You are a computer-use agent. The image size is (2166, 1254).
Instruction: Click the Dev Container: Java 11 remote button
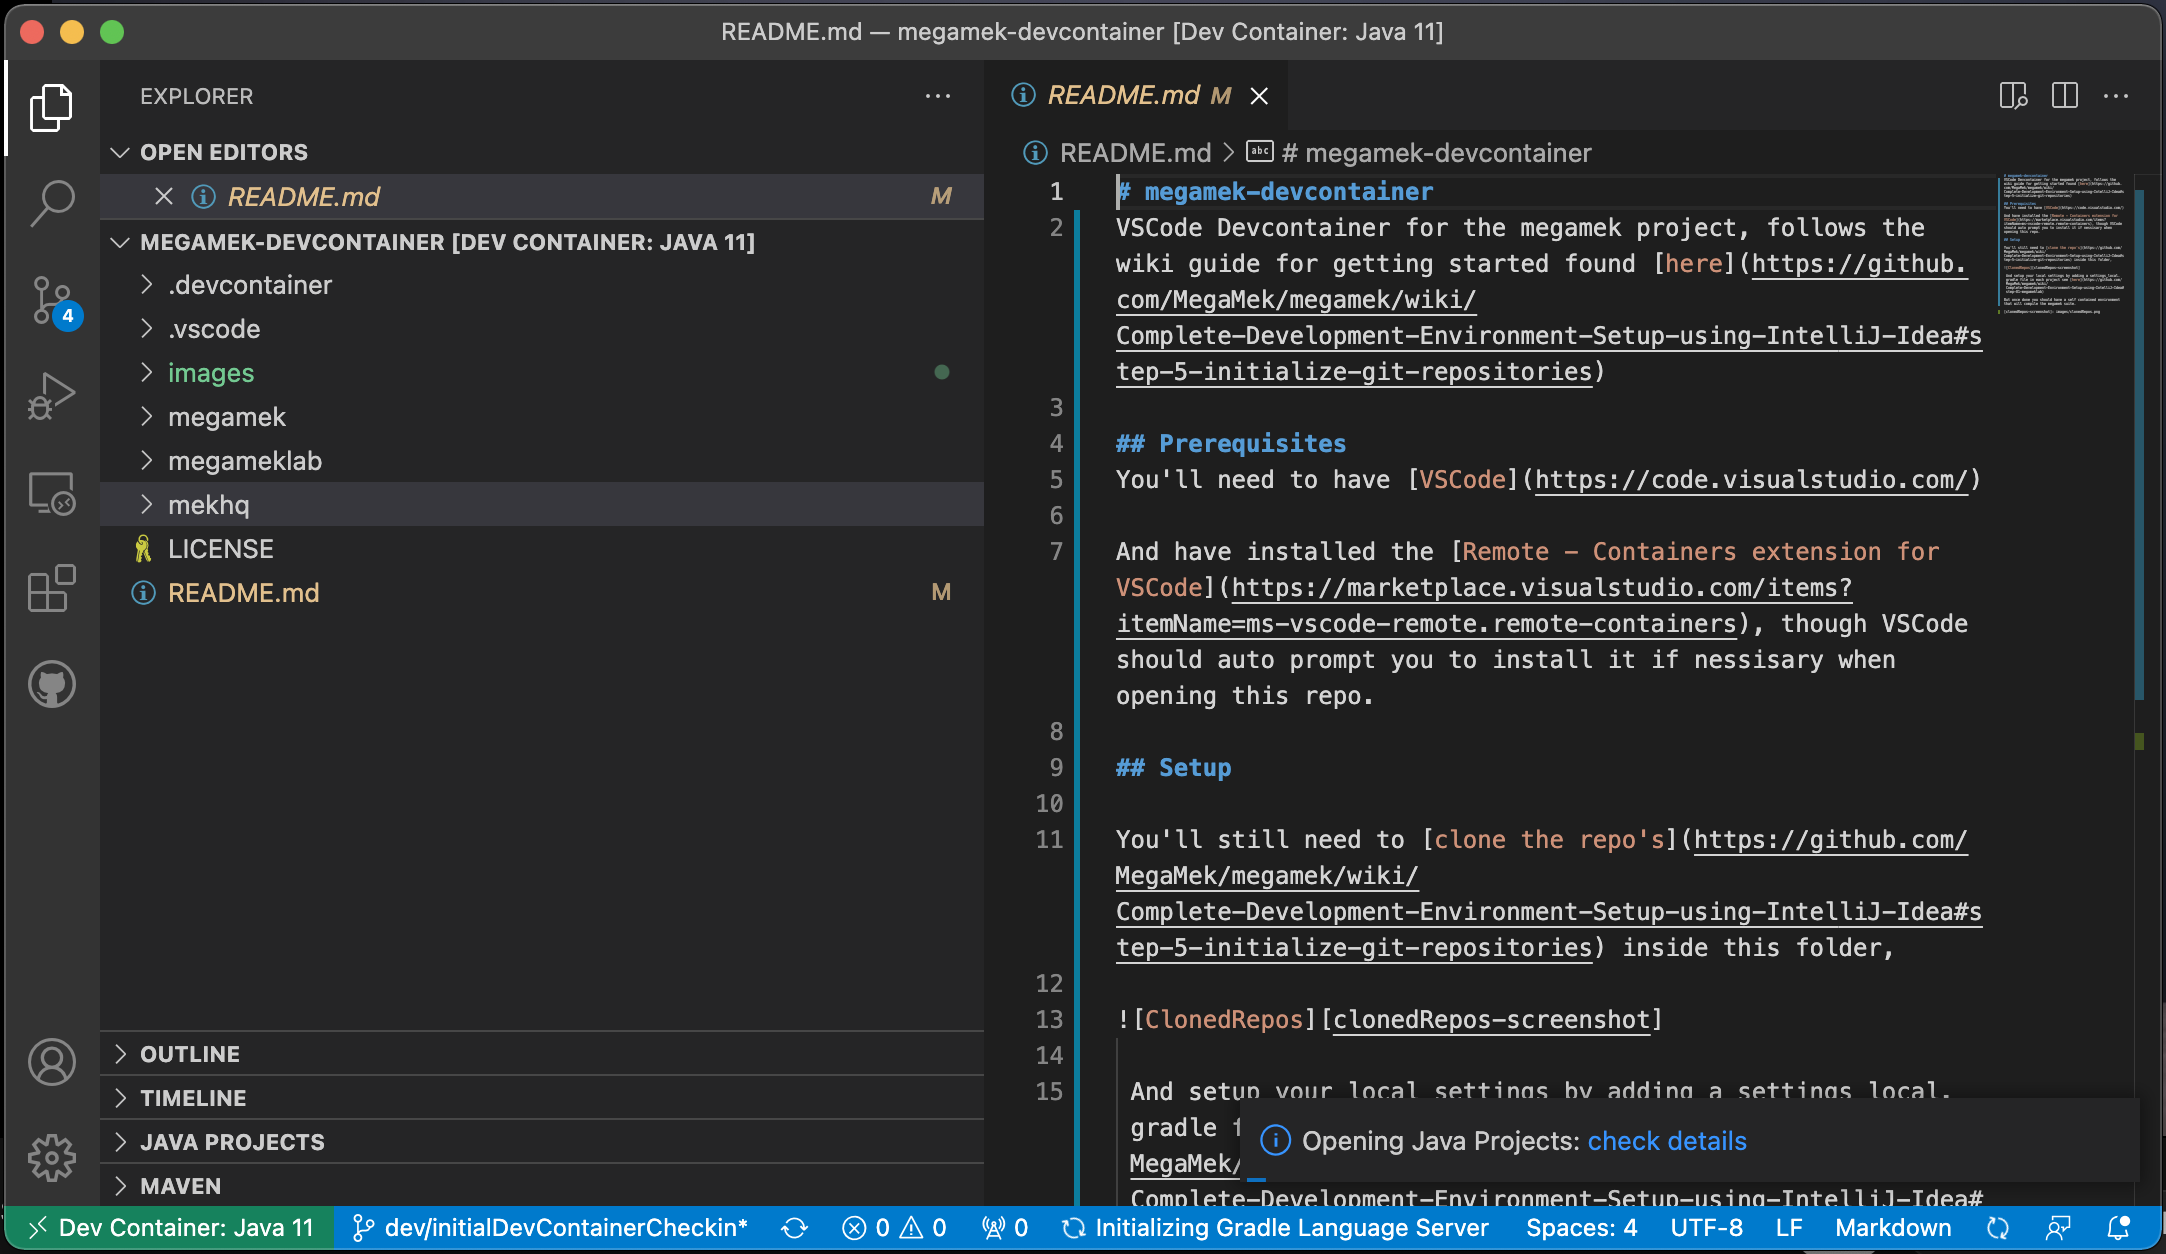pos(170,1228)
